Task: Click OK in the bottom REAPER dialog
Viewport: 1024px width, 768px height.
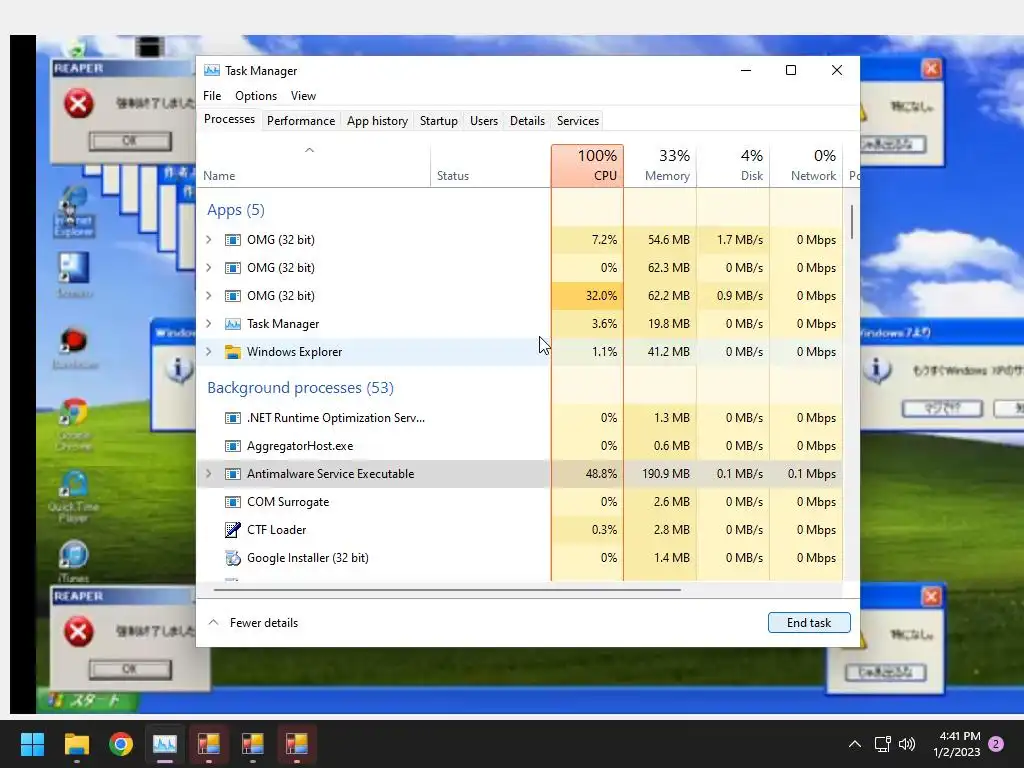Action: [x=130, y=669]
